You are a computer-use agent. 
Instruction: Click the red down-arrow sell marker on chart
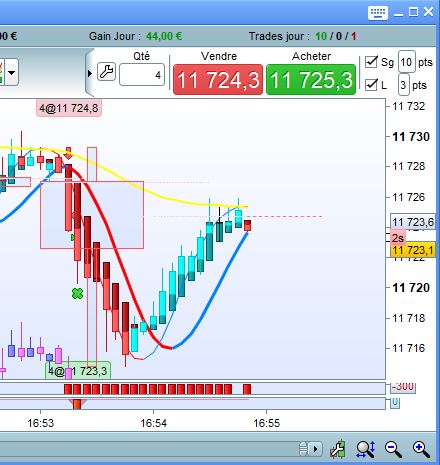[x=68, y=153]
